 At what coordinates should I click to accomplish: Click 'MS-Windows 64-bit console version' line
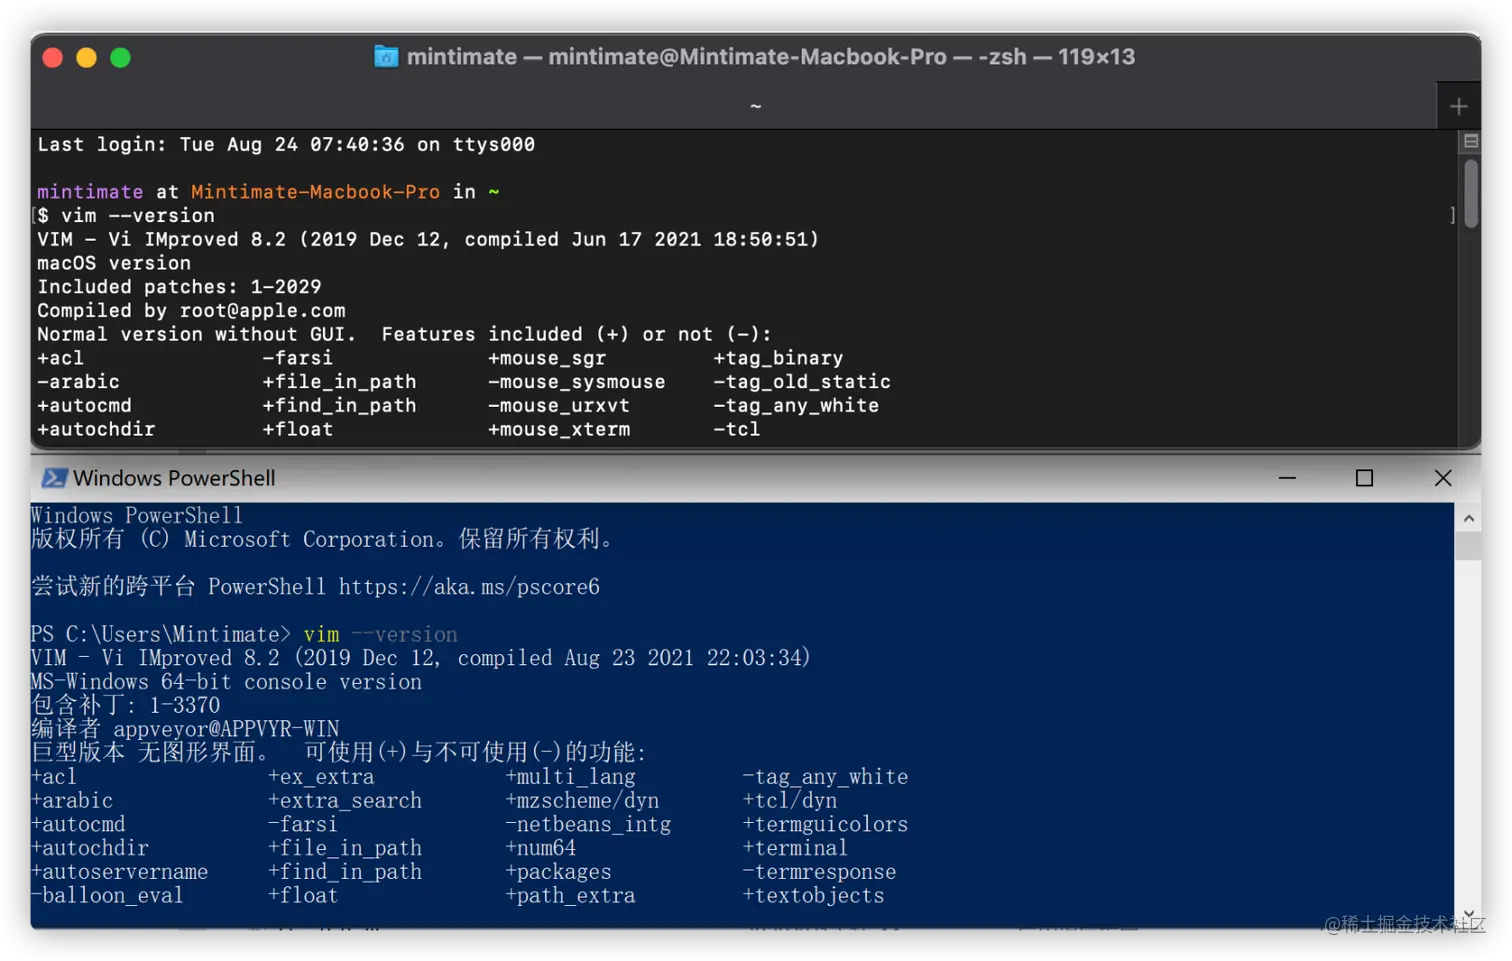226,682
